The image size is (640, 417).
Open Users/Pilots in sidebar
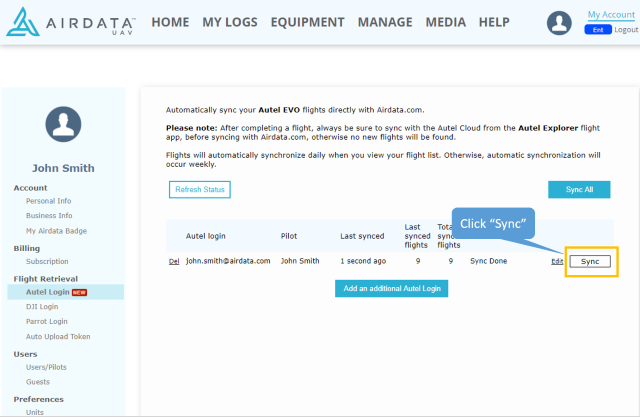pos(46,367)
